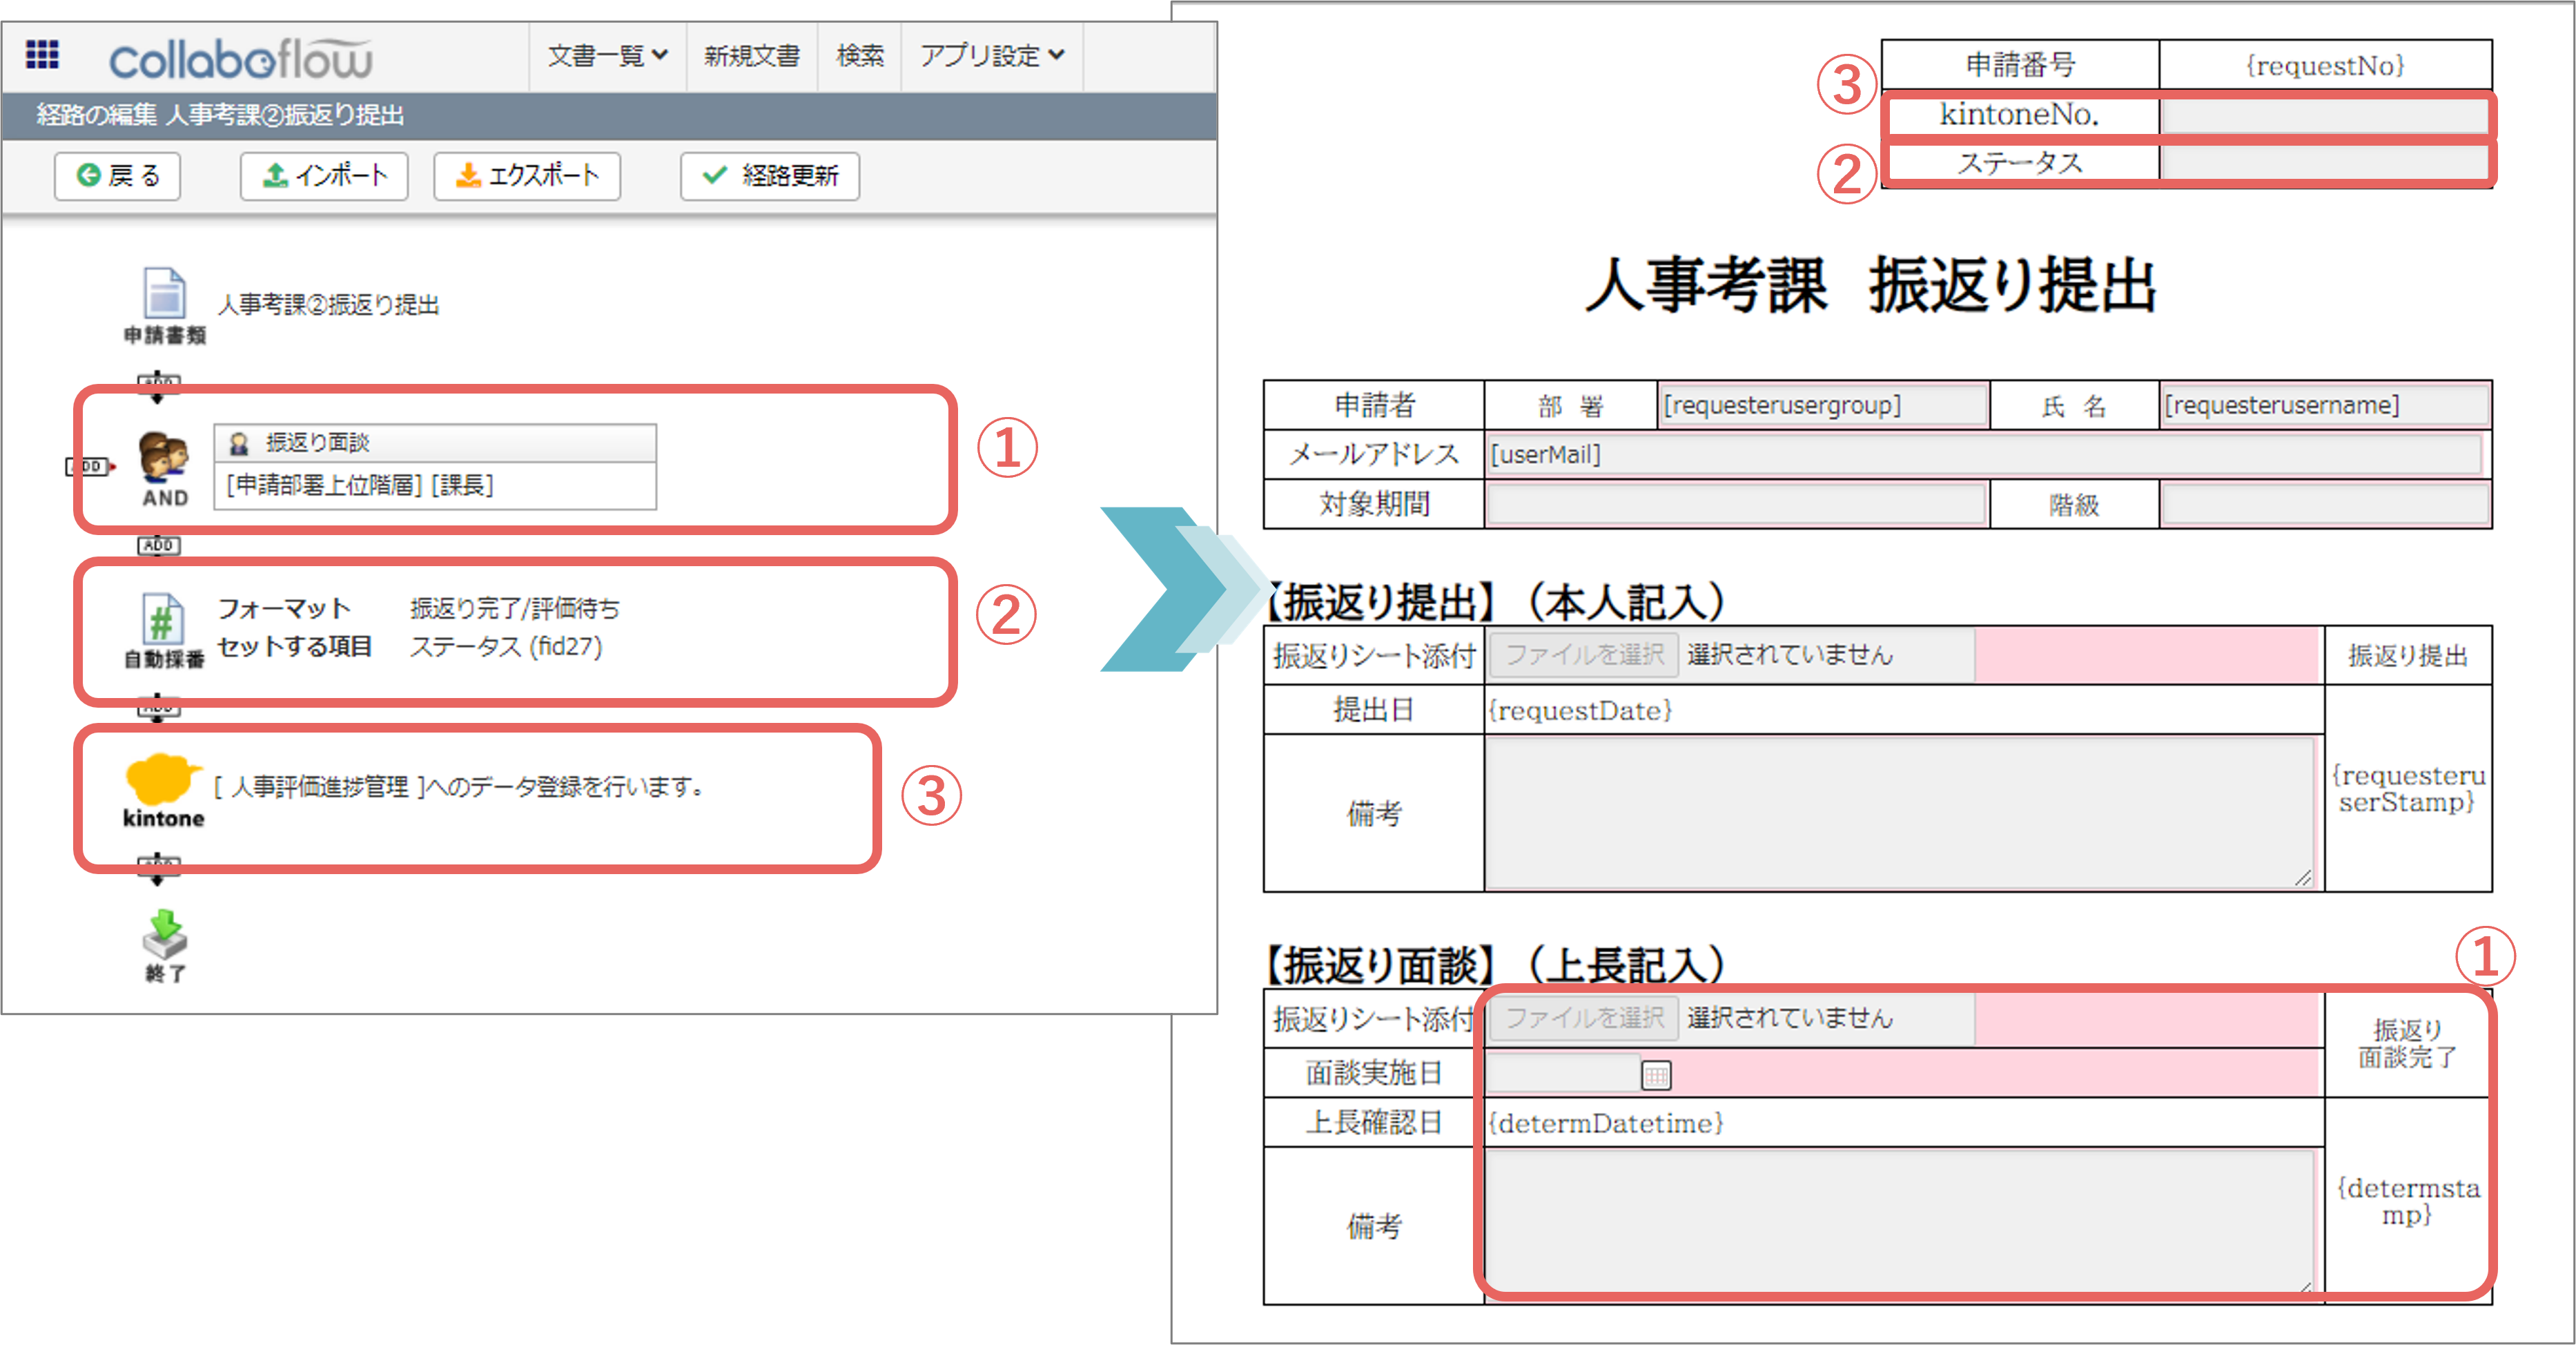The width and height of the screenshot is (2576, 1345).
Task: Click the {requestDate} value
Action: pyautogui.click(x=1580, y=711)
